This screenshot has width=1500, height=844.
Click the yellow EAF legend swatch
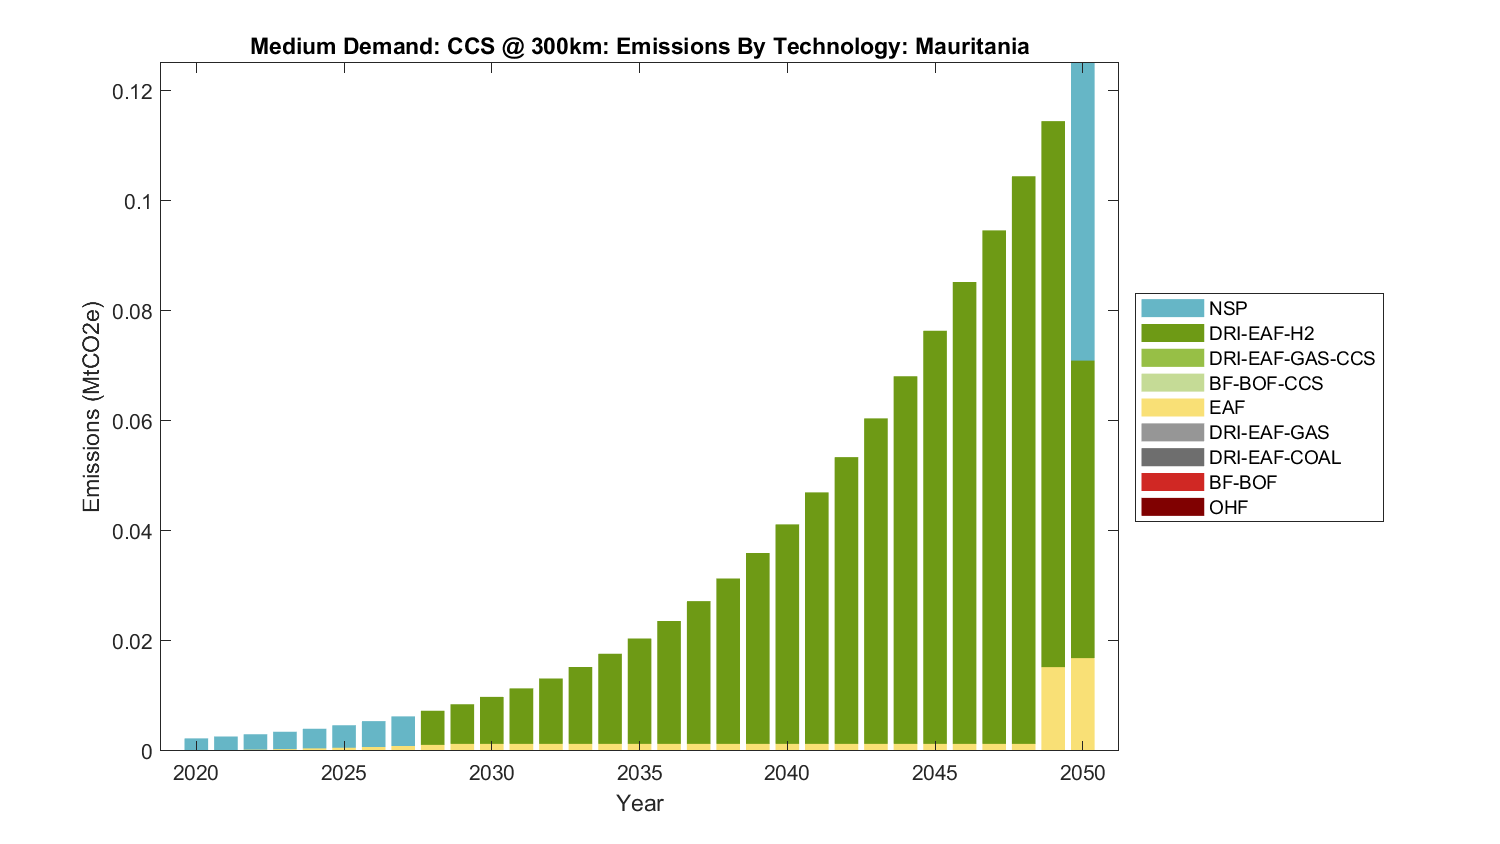click(x=1172, y=408)
